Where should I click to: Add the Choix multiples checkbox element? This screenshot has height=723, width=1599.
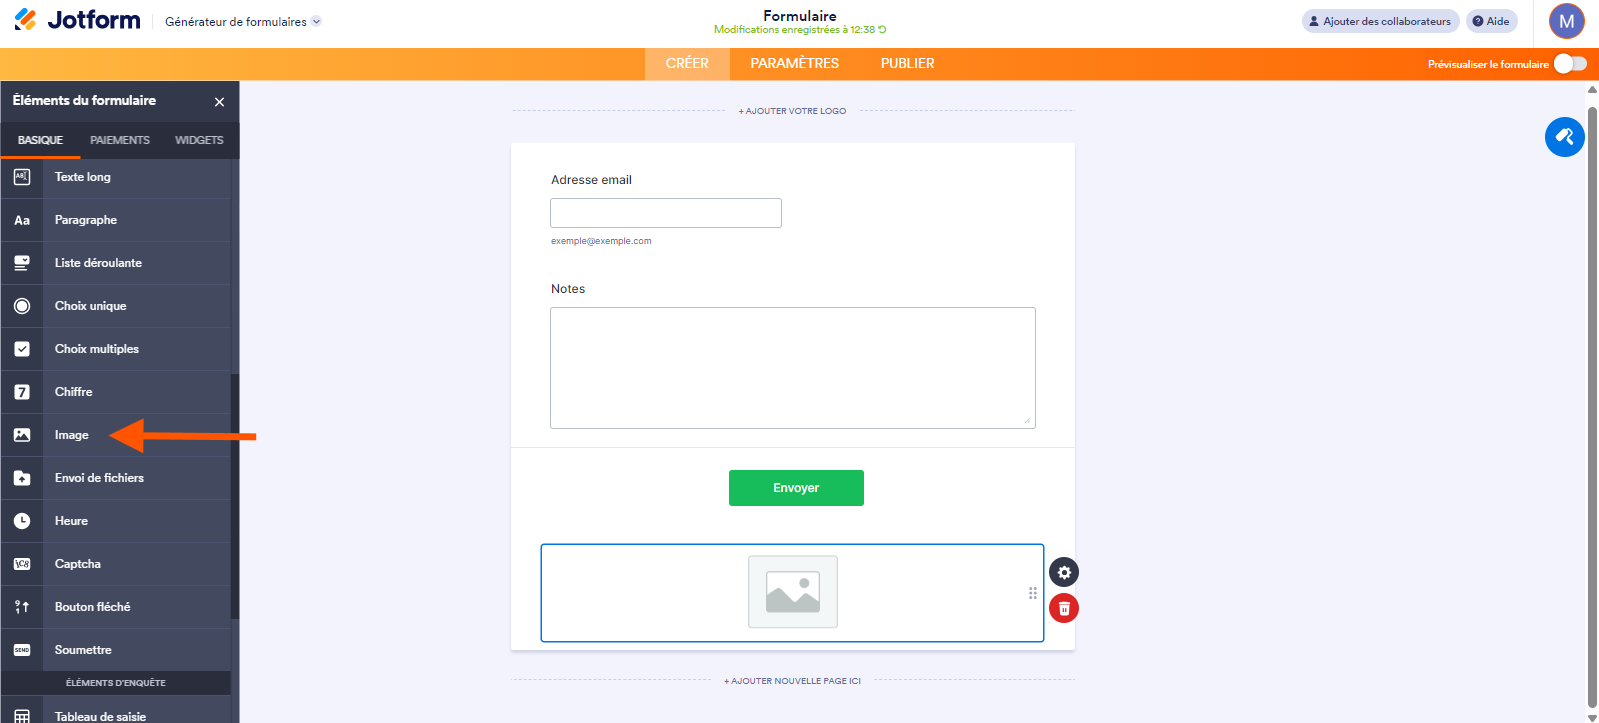click(x=116, y=349)
